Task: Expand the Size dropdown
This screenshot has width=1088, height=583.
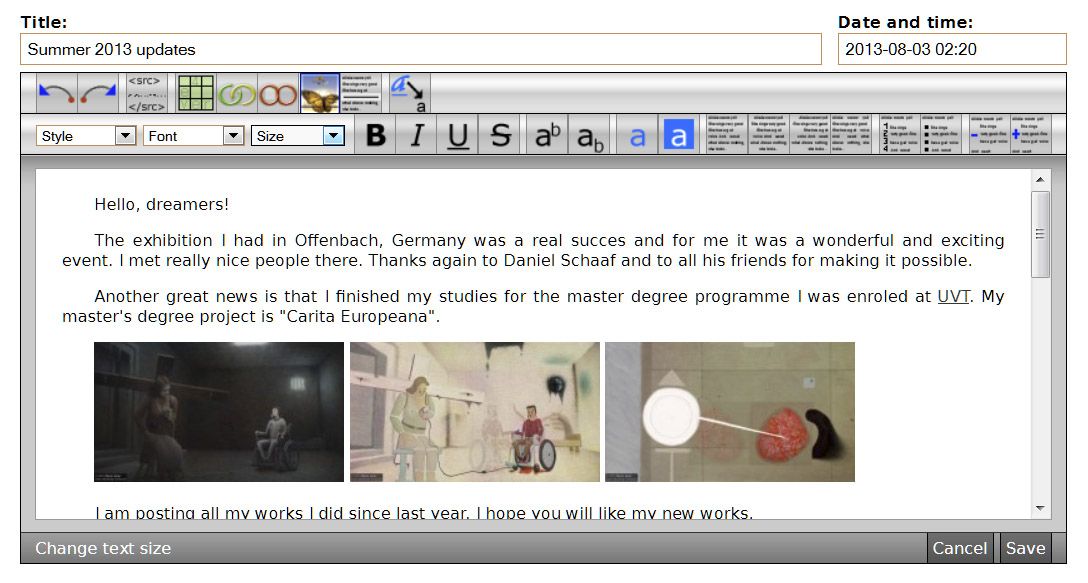Action: (x=298, y=136)
